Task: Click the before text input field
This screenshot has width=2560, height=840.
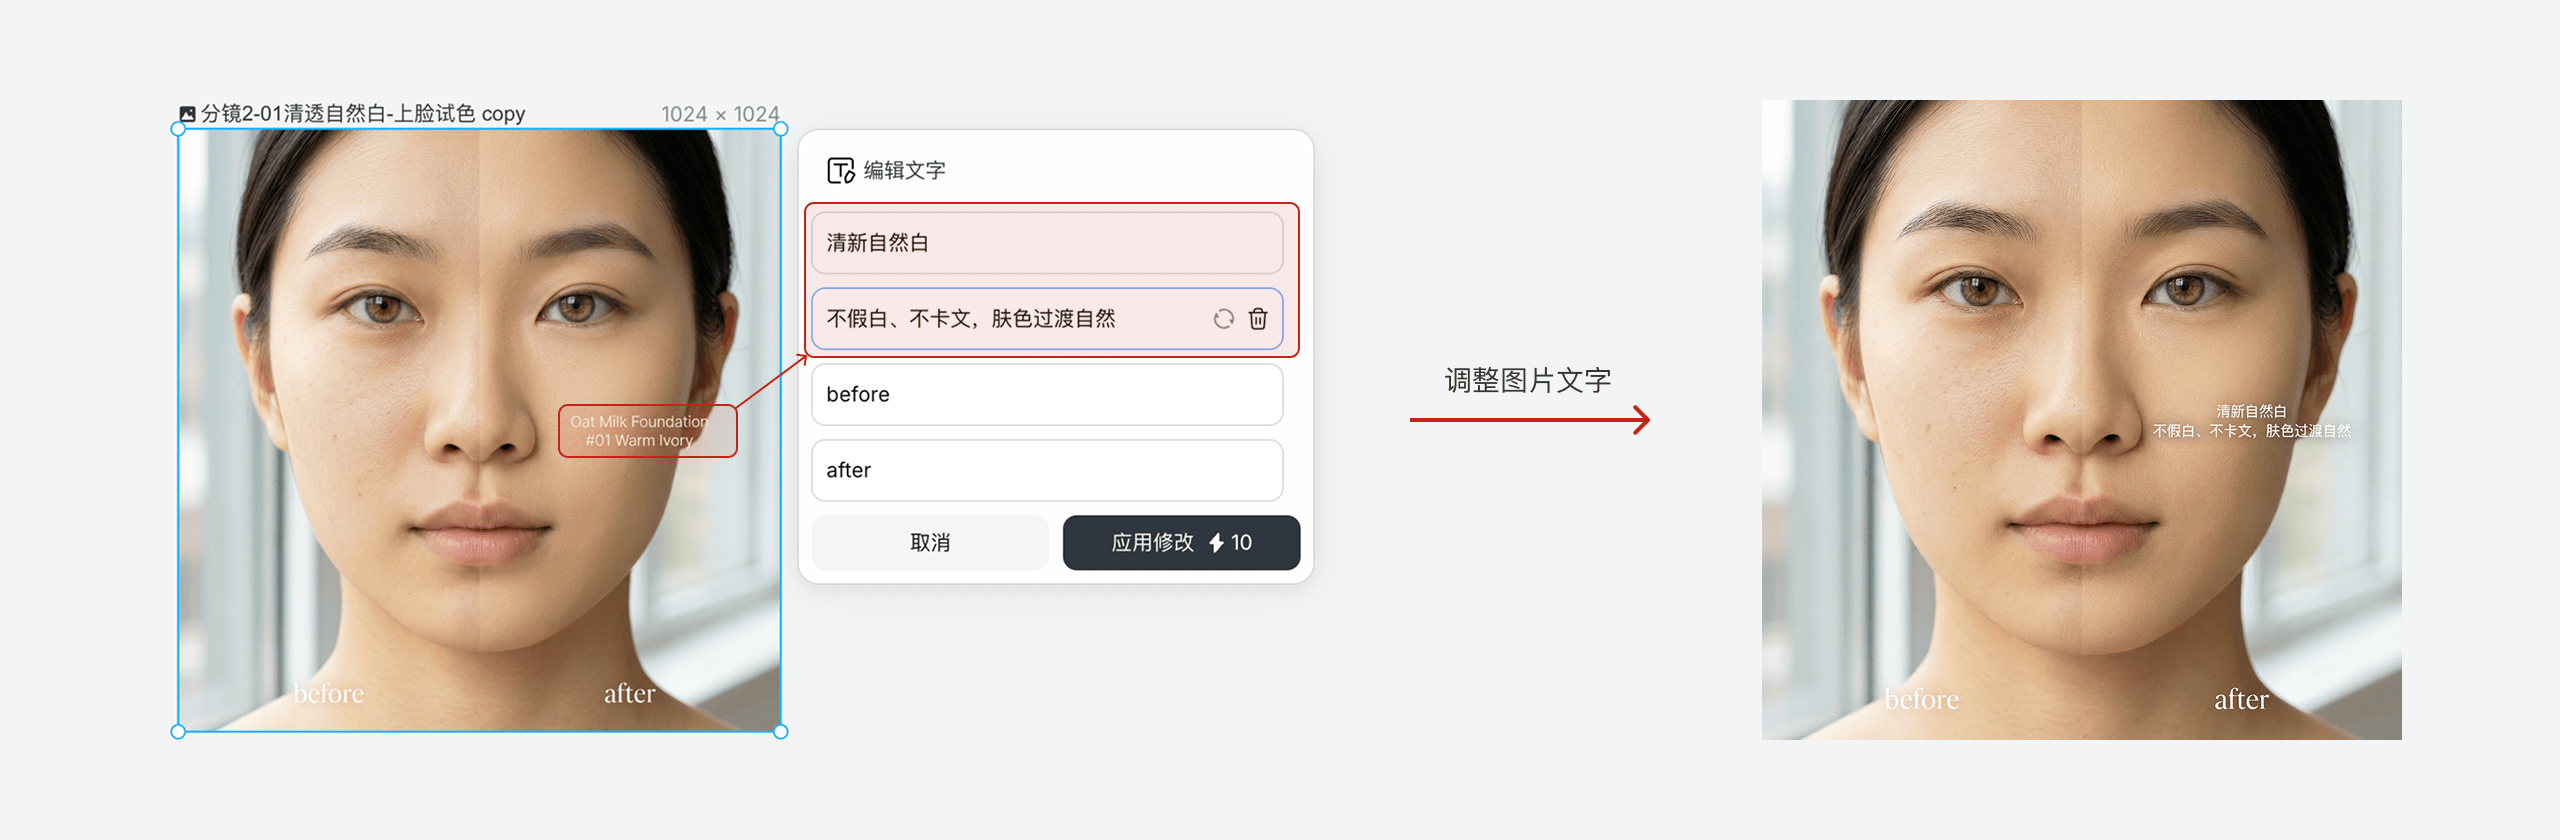Action: [1047, 395]
